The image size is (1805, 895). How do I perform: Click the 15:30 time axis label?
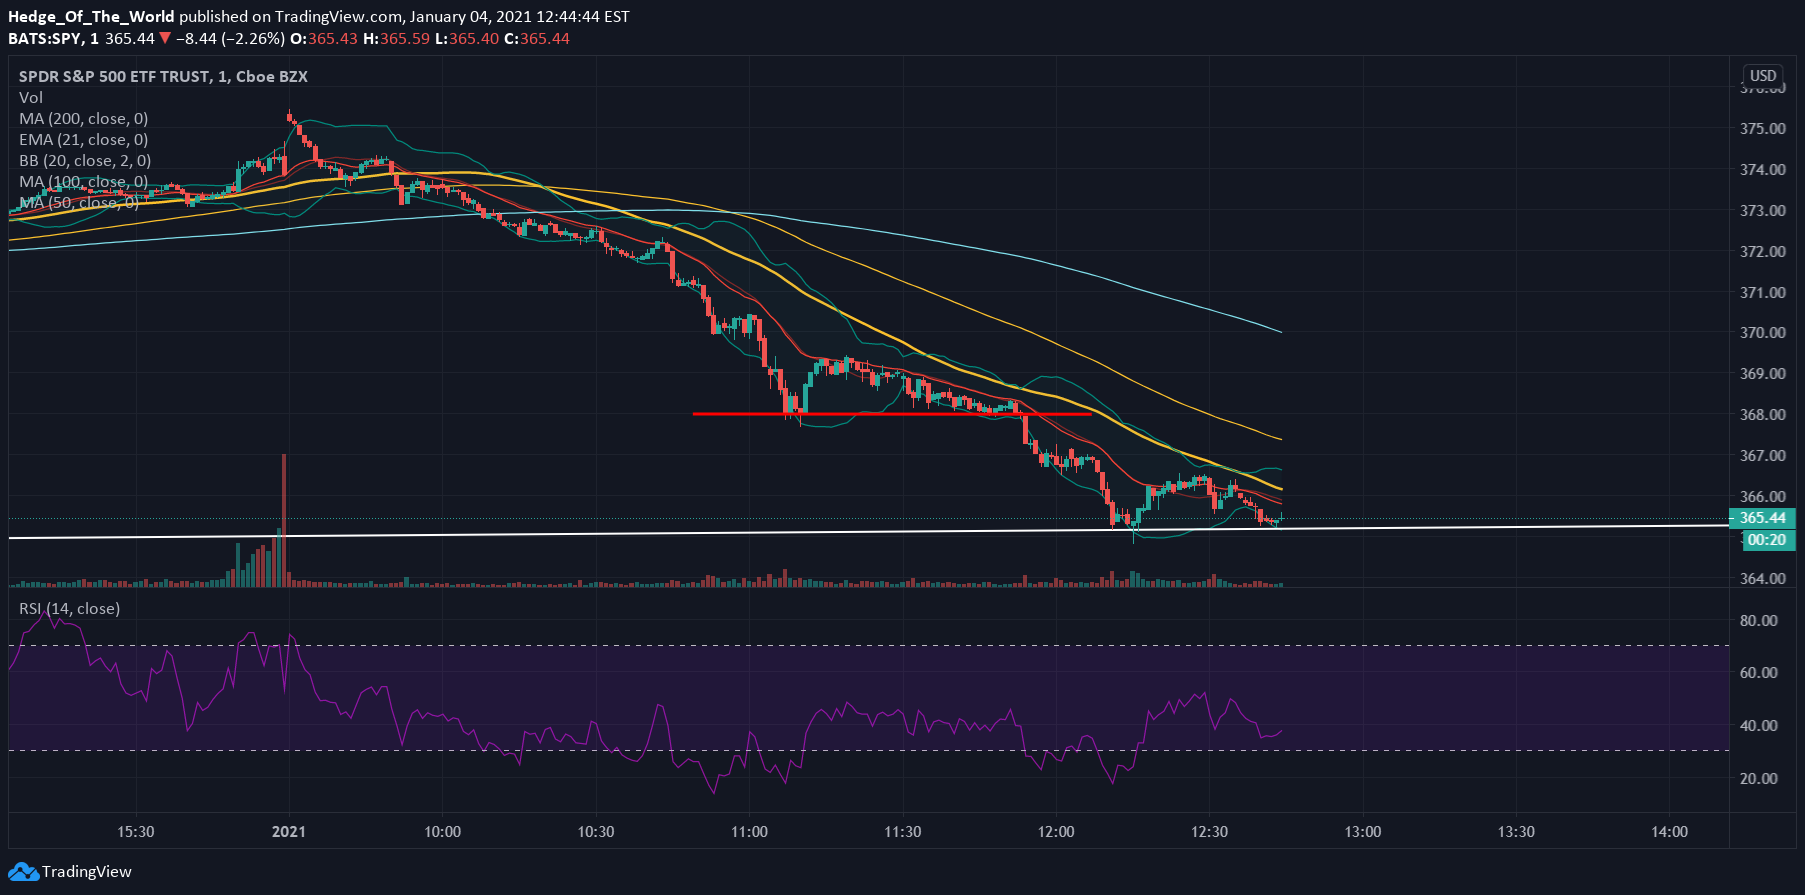[x=136, y=832]
